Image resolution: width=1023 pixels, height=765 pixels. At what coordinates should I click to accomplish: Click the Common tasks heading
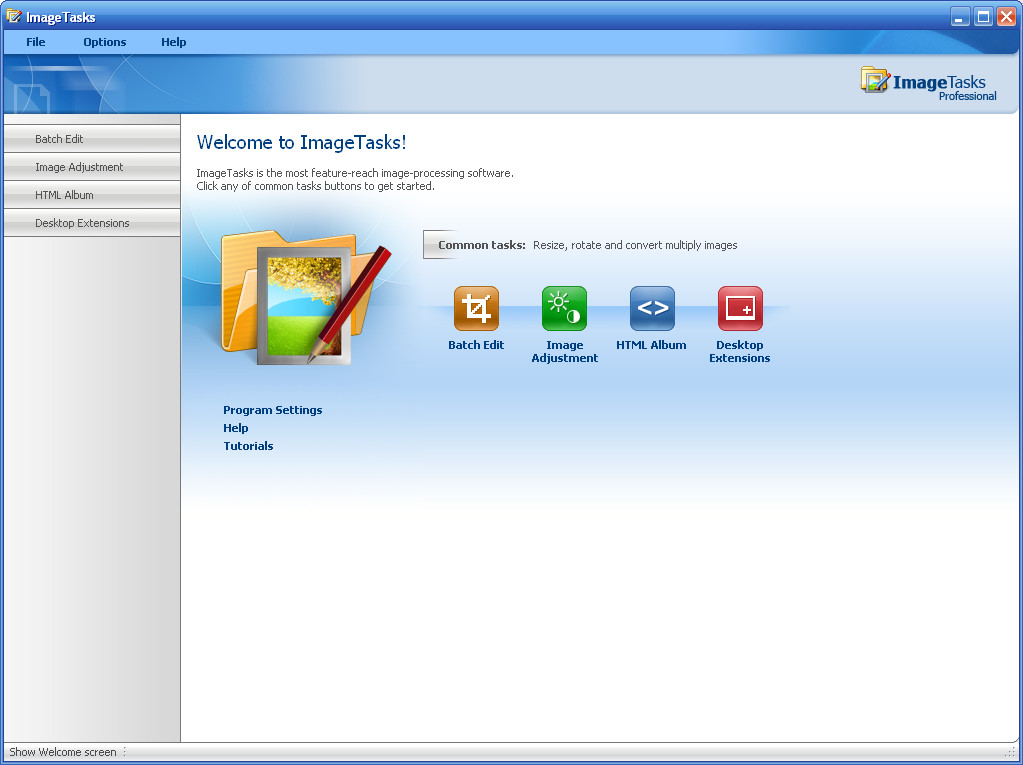(x=481, y=245)
